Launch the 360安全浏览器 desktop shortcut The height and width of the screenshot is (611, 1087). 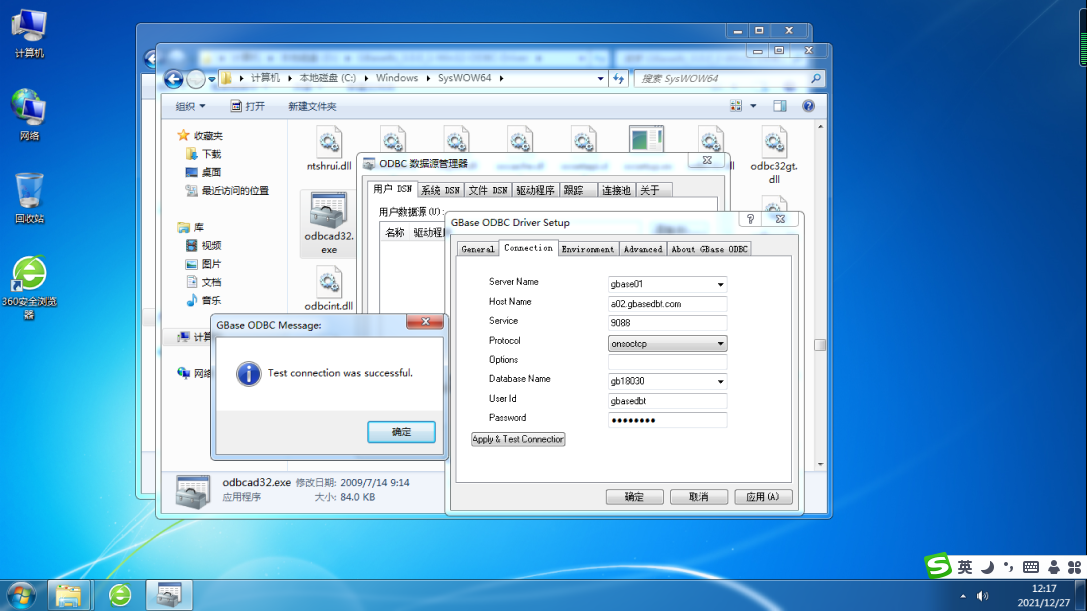click(29, 287)
